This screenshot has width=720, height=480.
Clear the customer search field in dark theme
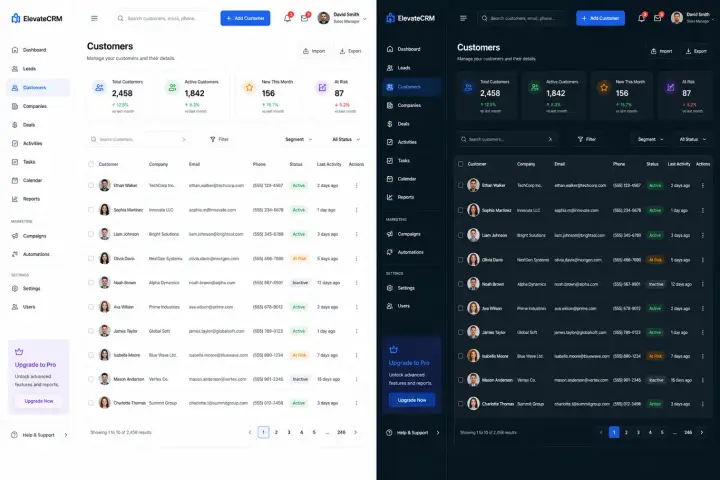[x=550, y=139]
